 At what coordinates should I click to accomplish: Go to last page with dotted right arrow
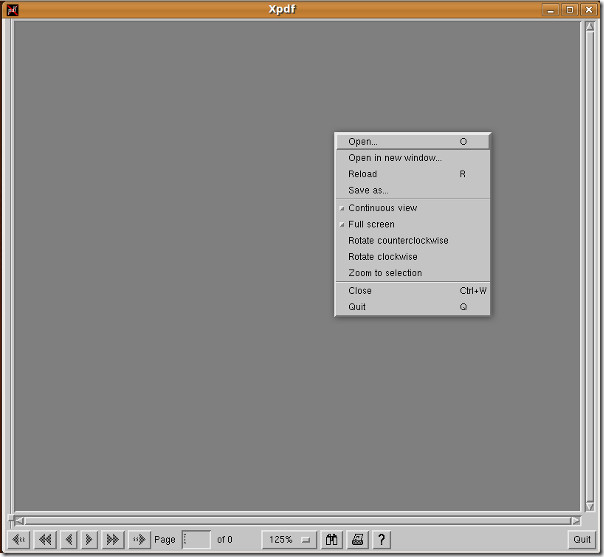[x=139, y=540]
